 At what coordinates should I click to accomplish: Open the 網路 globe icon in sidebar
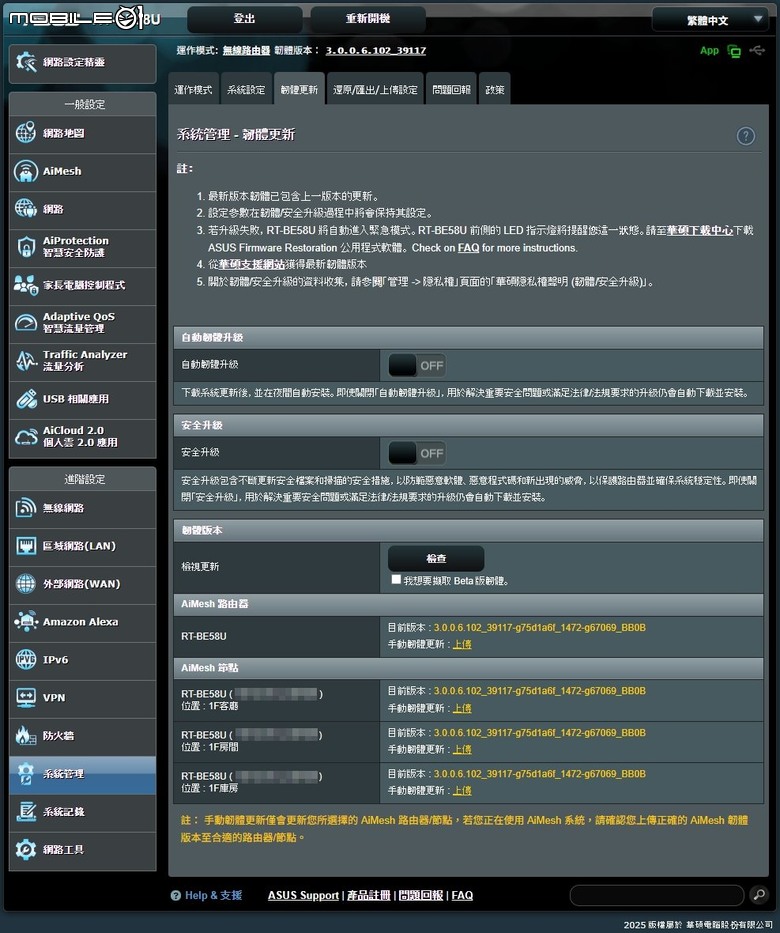click(26, 209)
